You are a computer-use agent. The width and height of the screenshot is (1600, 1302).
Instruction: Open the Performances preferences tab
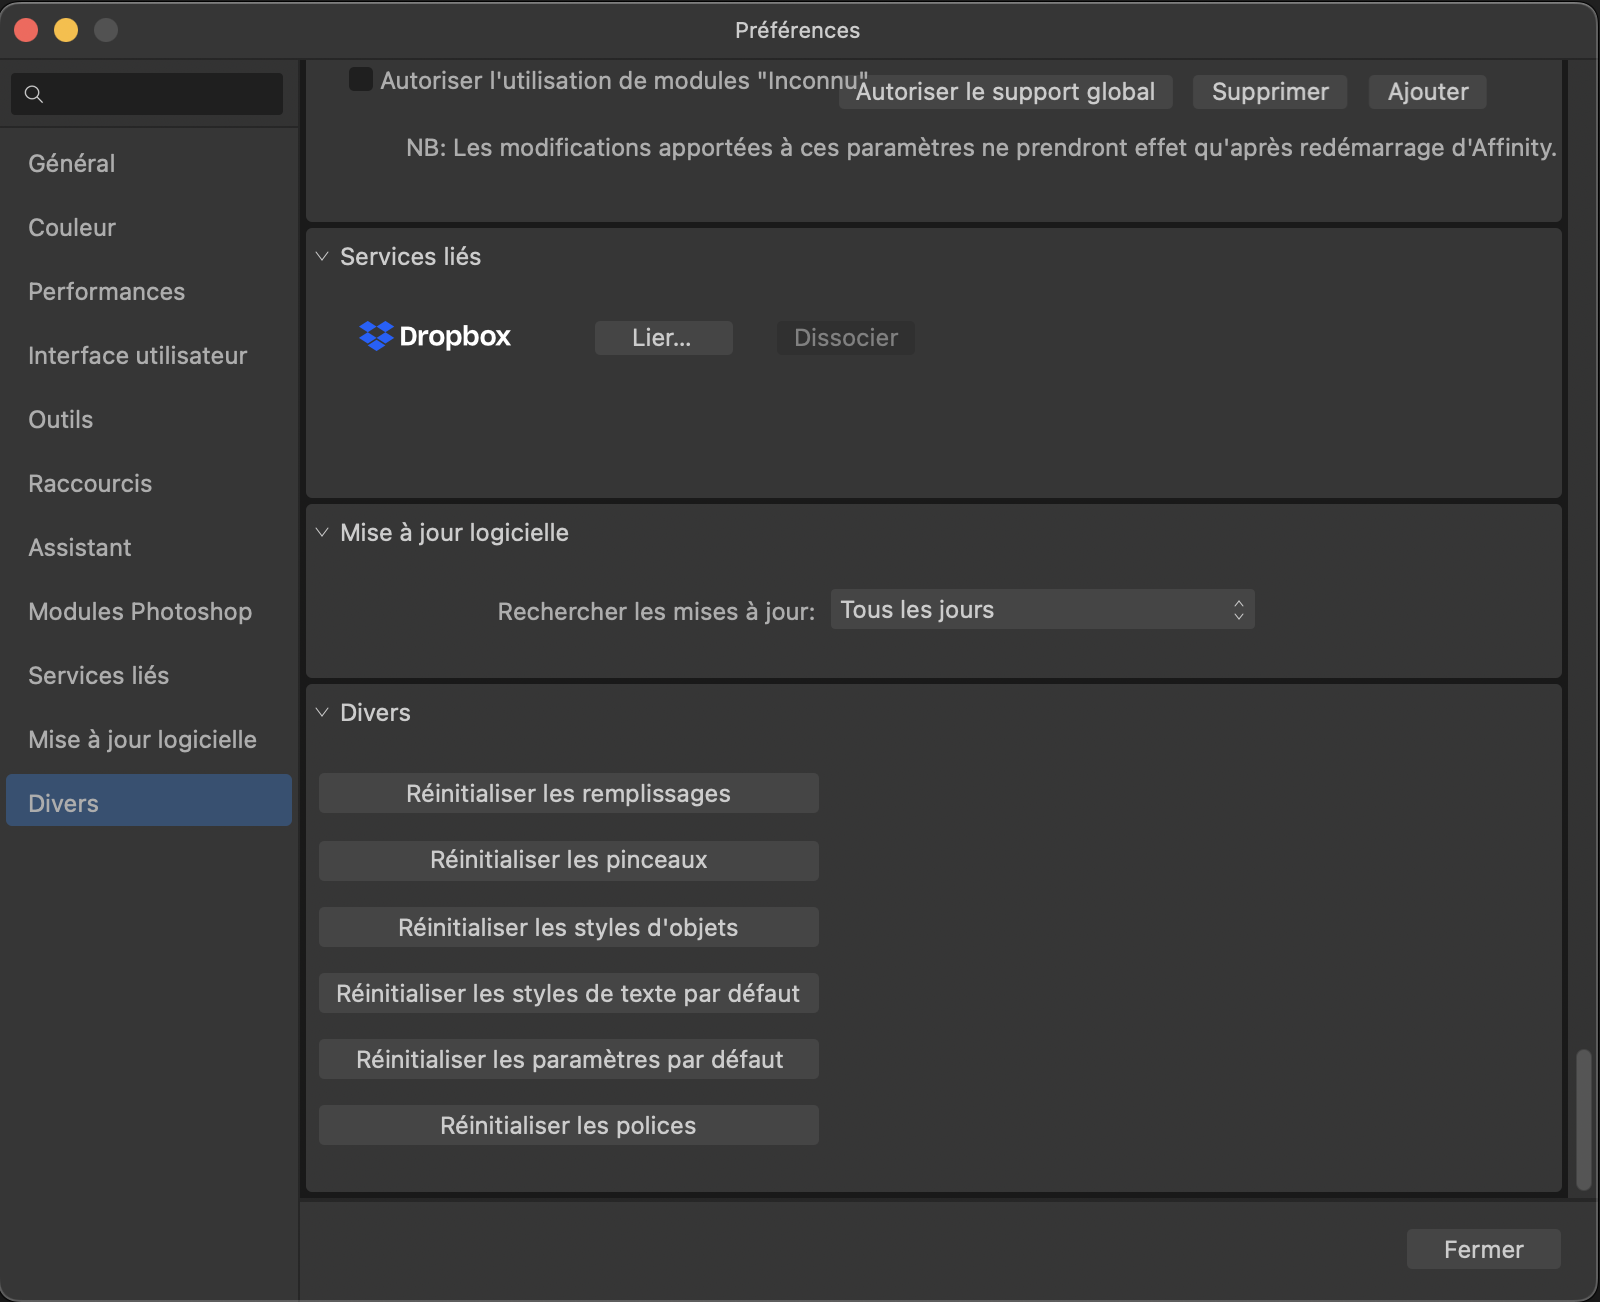tap(107, 292)
